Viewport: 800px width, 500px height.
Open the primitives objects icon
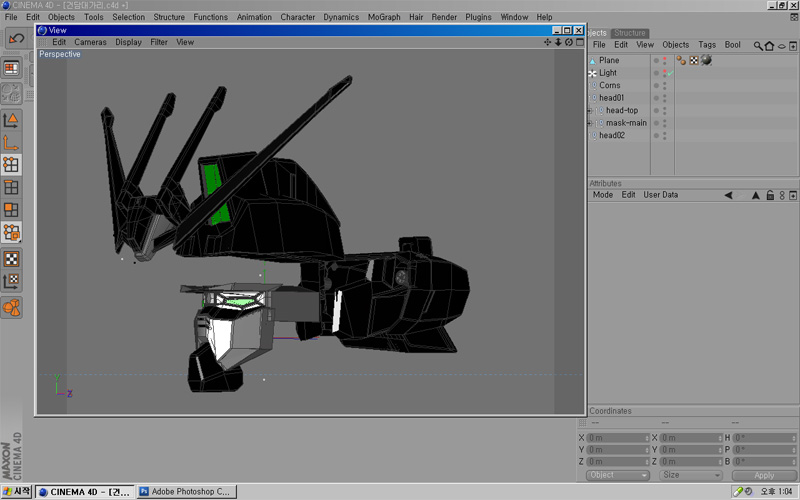point(11,308)
